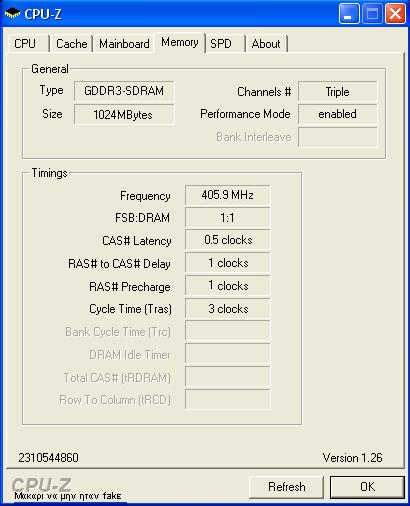The width and height of the screenshot is (410, 506).
Task: Click the 0.5 clocks CAS latency value
Action: pos(227,240)
